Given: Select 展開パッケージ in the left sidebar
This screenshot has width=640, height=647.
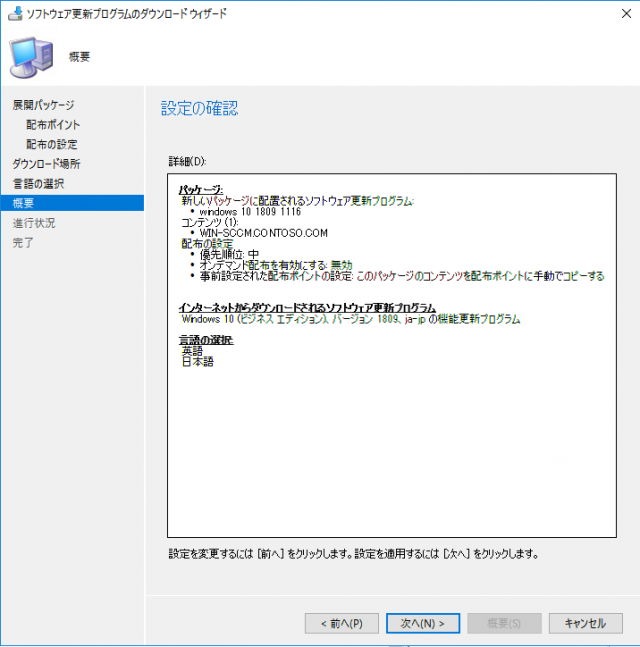Looking at the screenshot, I should point(43,105).
